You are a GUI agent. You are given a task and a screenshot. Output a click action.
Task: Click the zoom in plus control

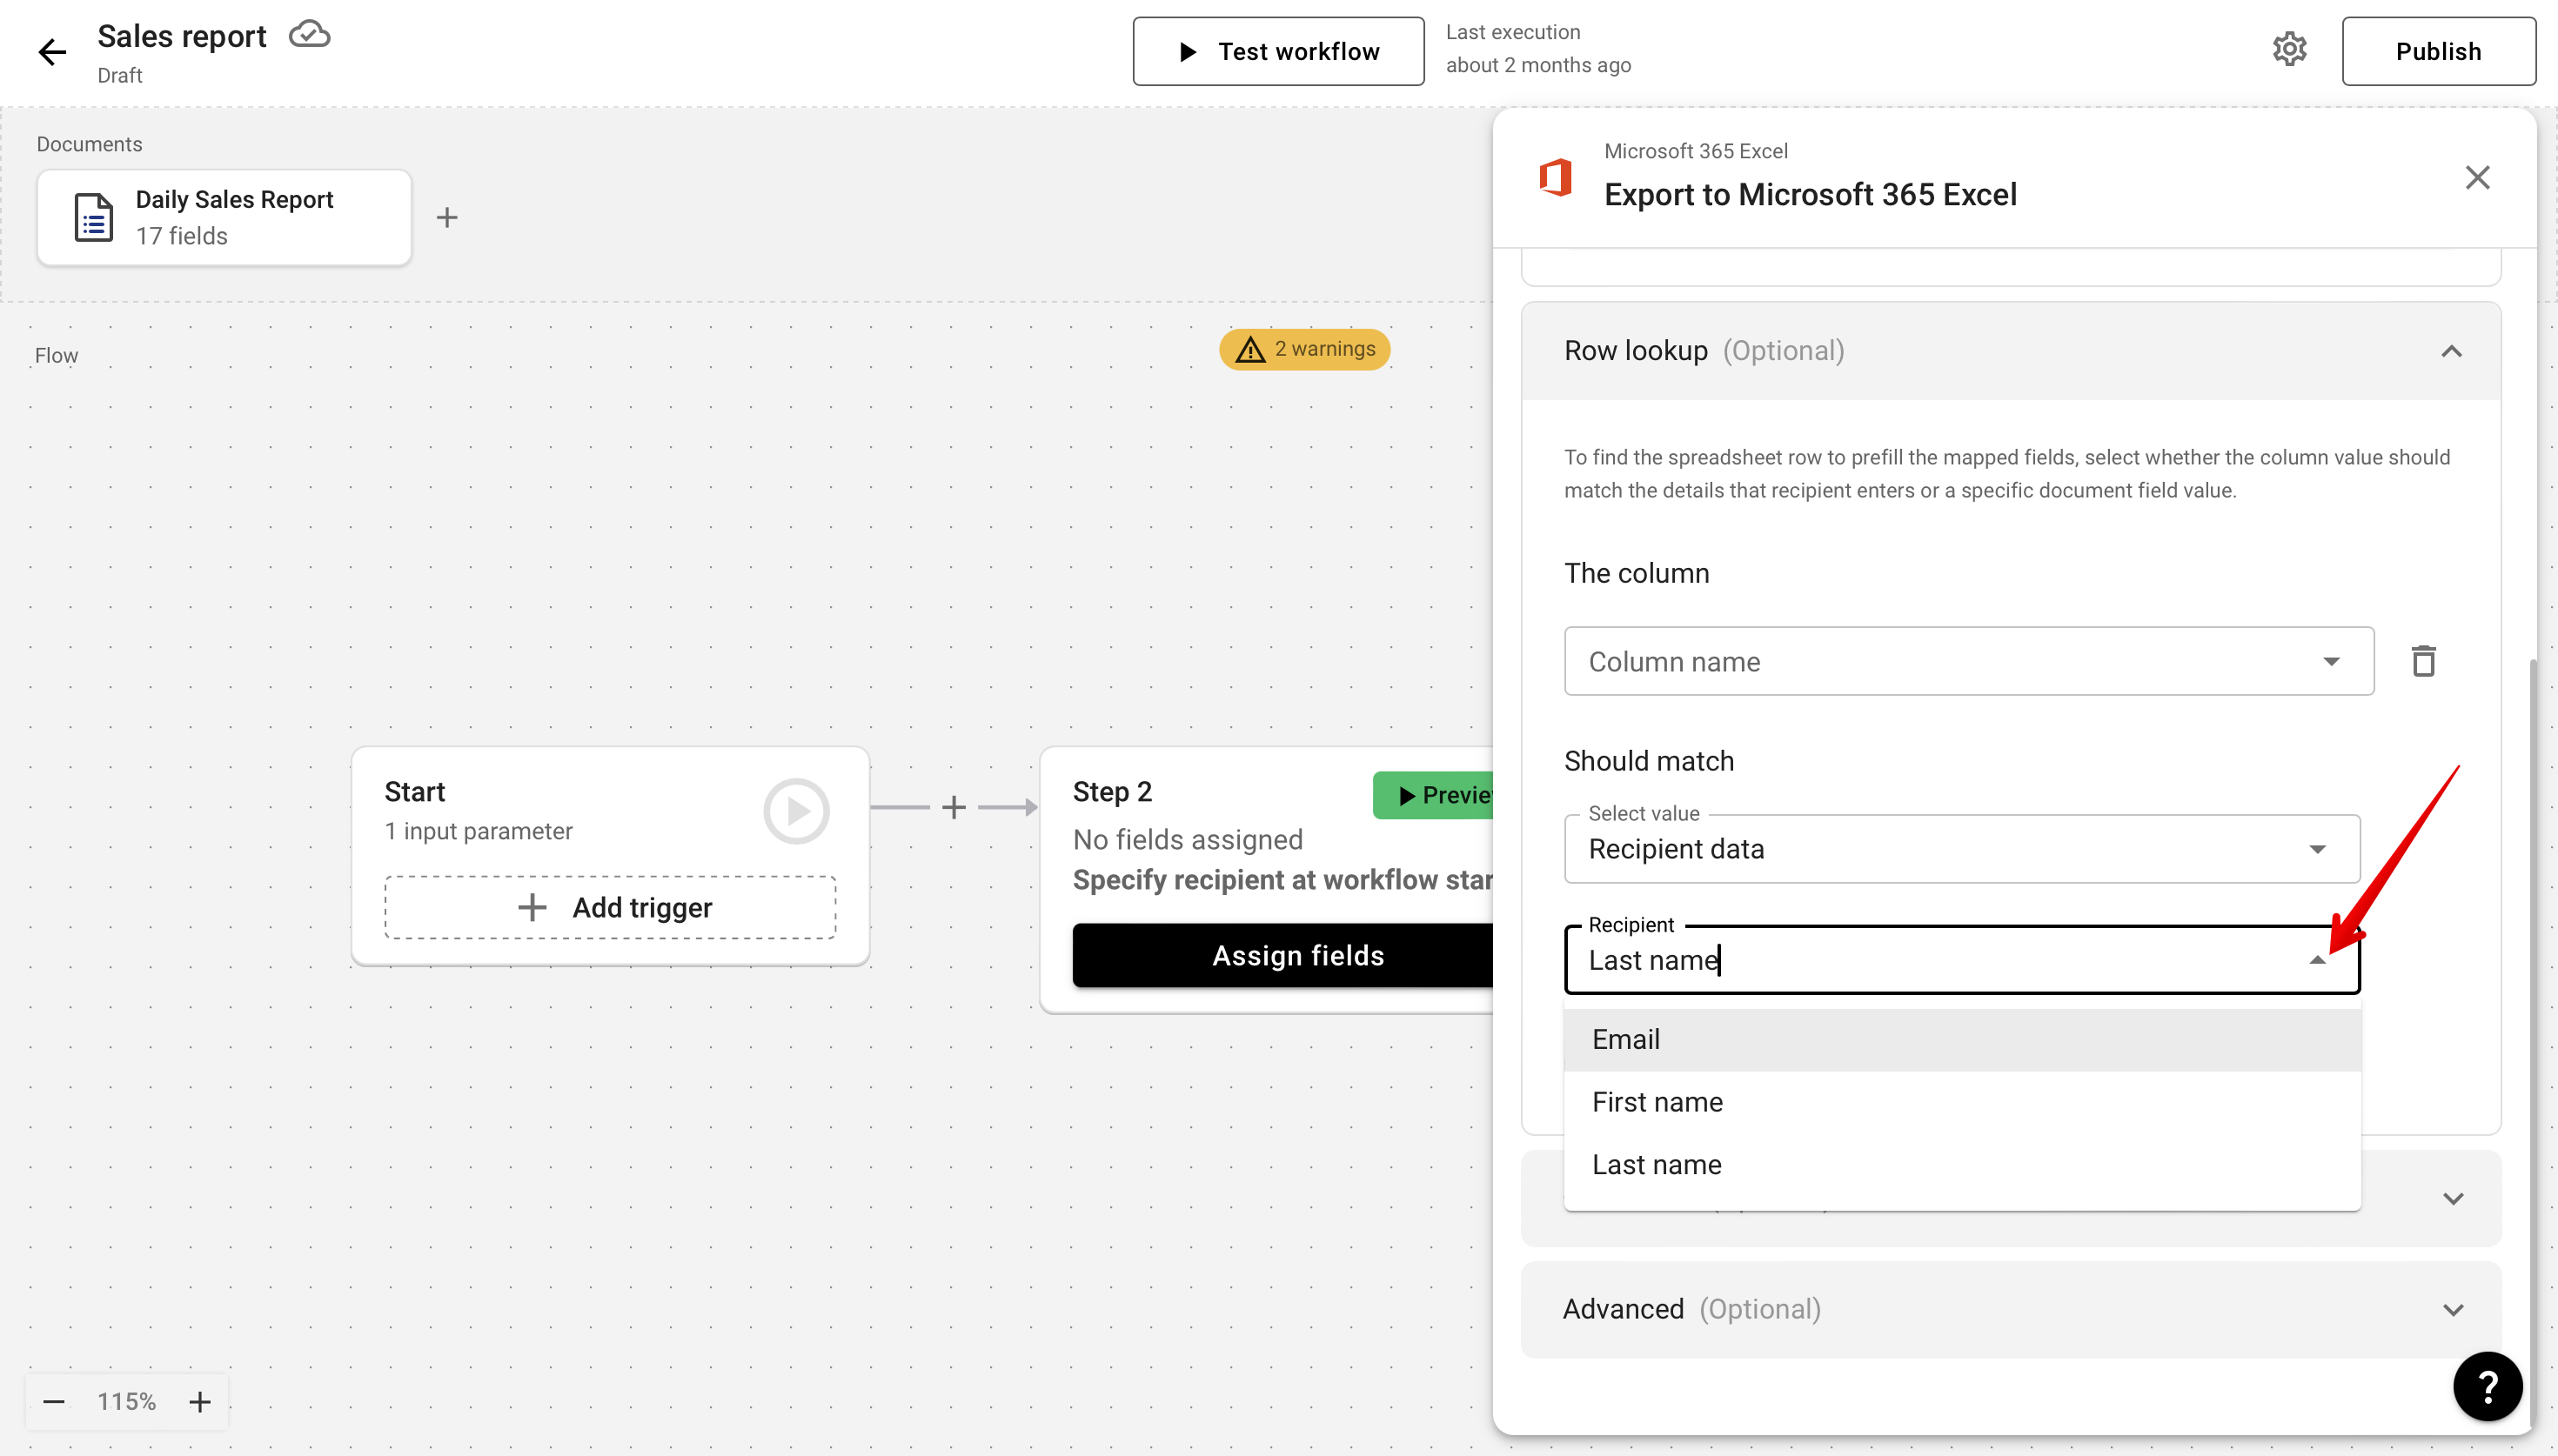(x=199, y=1401)
